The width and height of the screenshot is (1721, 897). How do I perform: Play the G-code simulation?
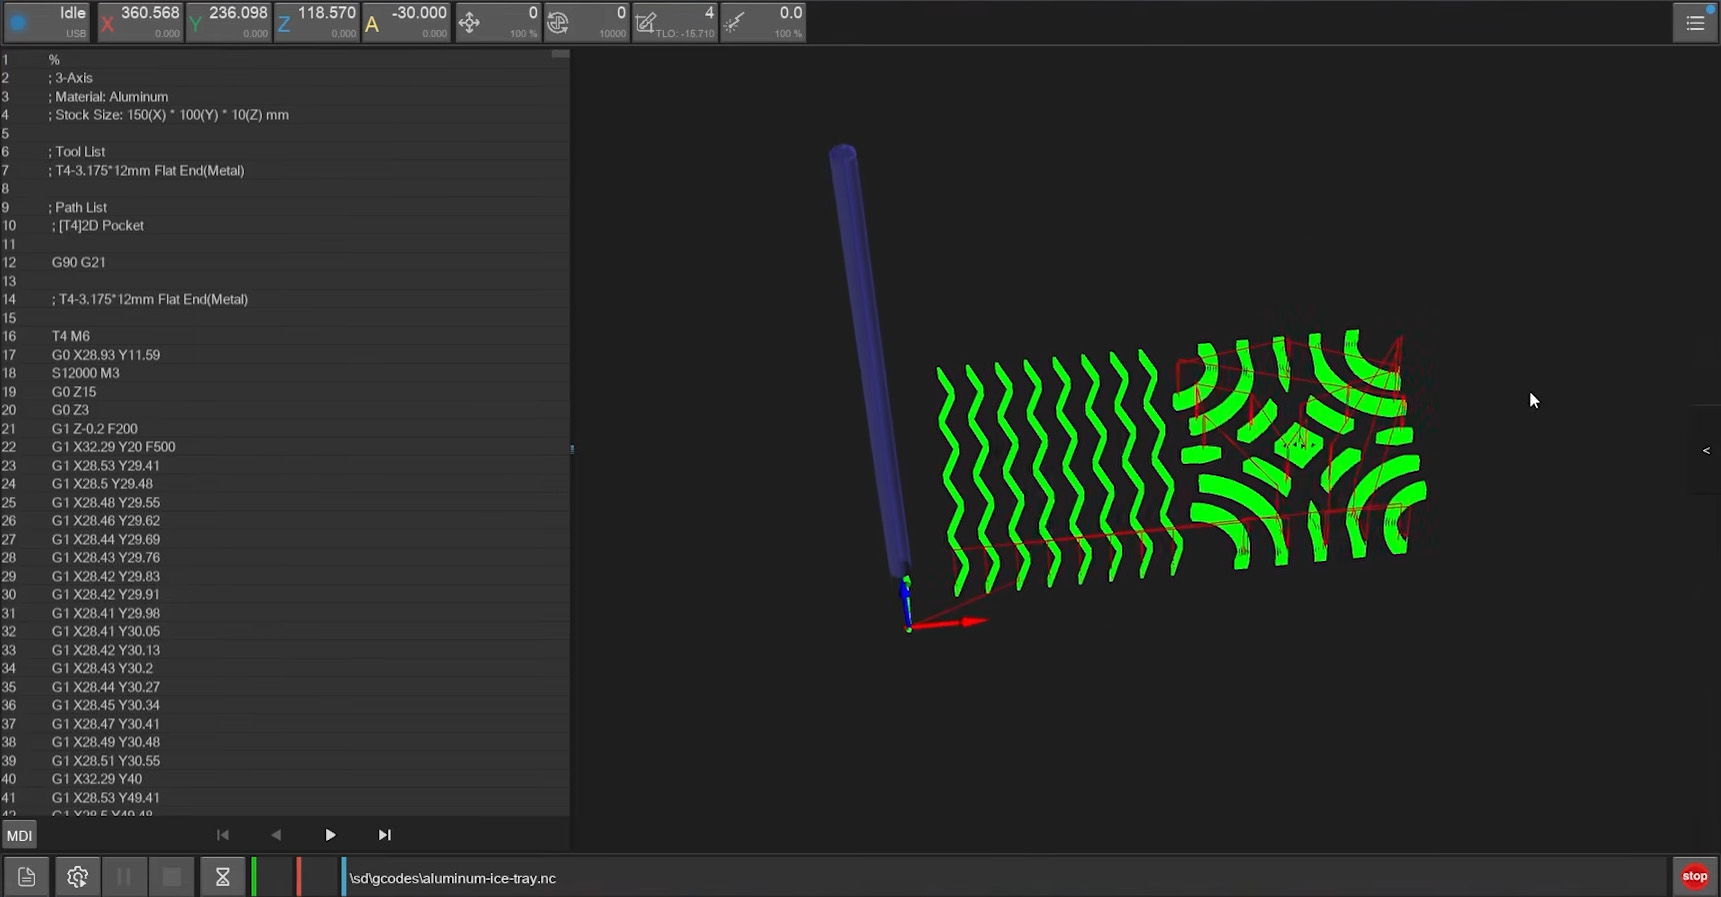click(x=330, y=835)
